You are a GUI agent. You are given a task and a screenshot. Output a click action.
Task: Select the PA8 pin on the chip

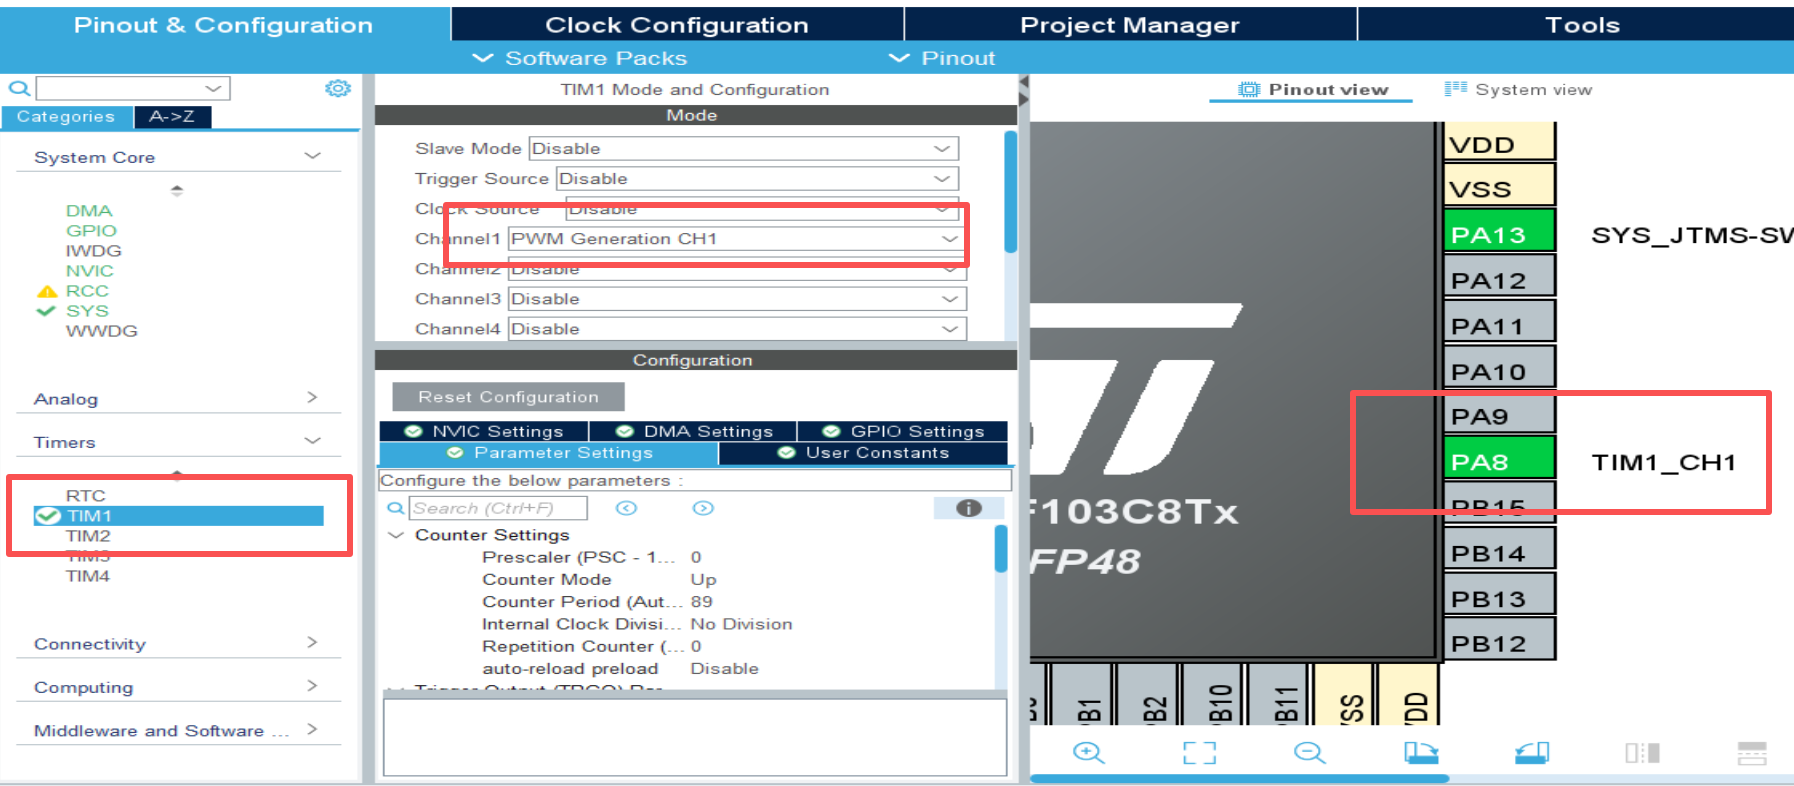tap(1499, 462)
